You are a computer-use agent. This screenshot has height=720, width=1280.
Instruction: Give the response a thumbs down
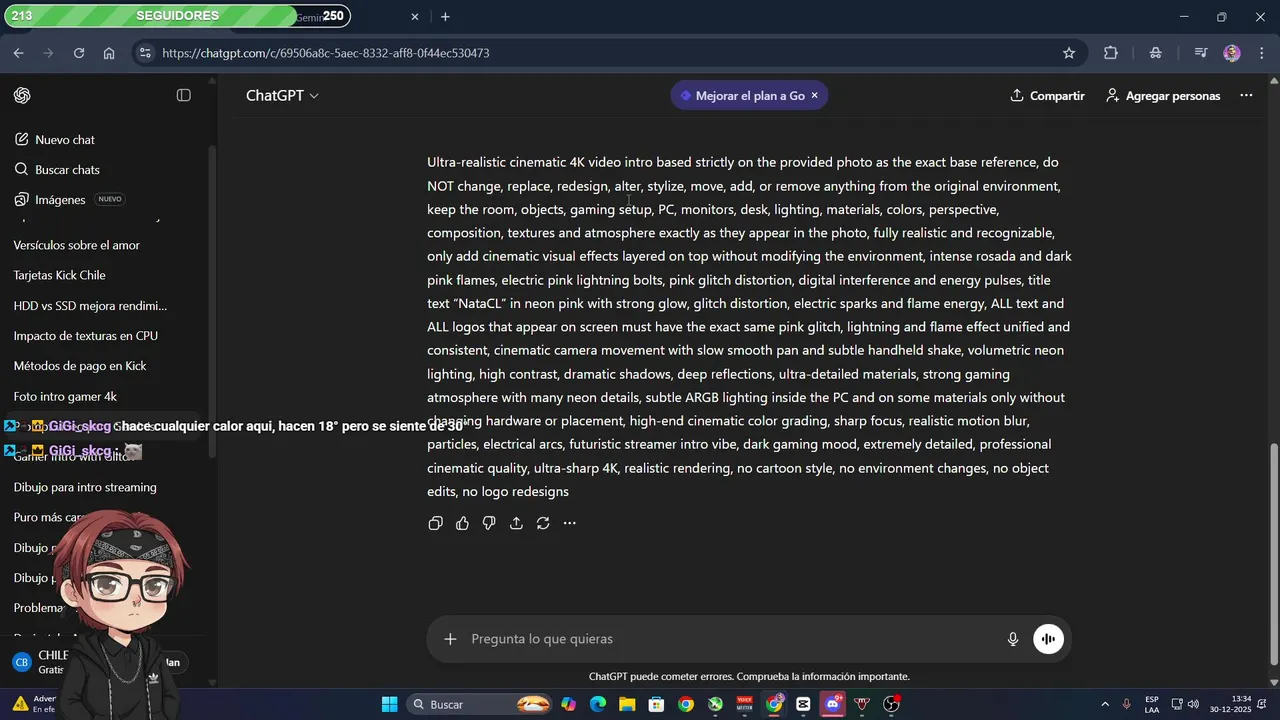(x=489, y=523)
